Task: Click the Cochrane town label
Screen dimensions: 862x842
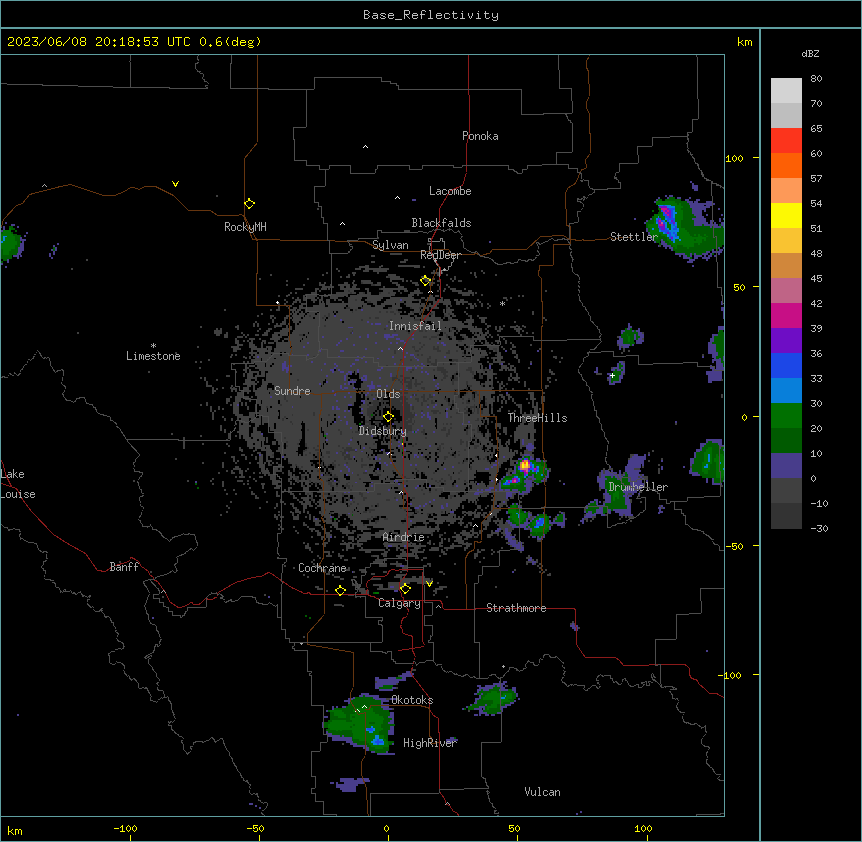Action: [x=322, y=568]
